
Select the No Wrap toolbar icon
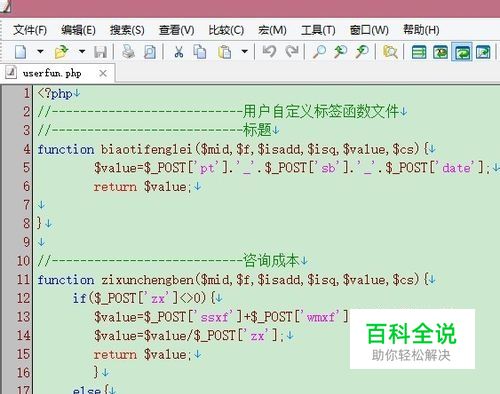[419, 52]
